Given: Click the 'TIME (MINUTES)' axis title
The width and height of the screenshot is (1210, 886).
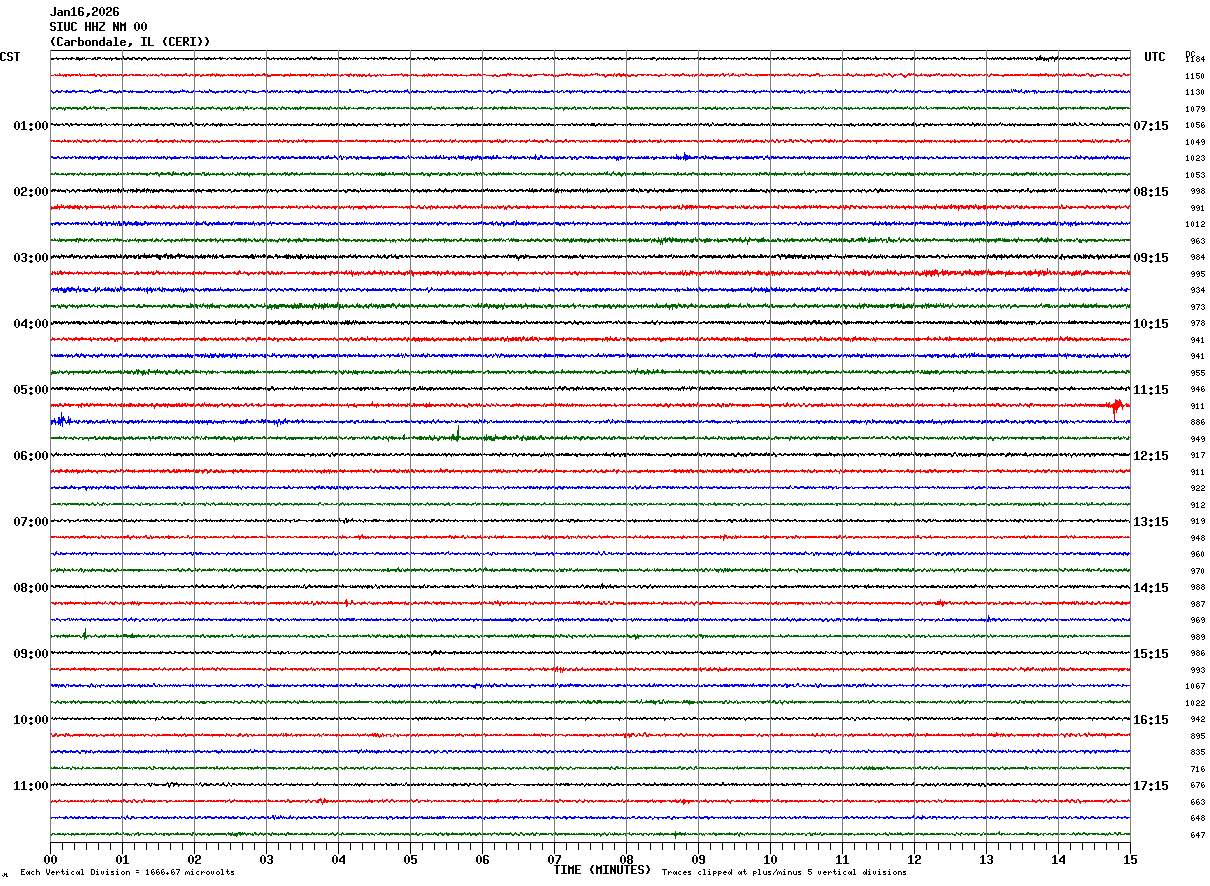Looking at the screenshot, I should tap(602, 870).
